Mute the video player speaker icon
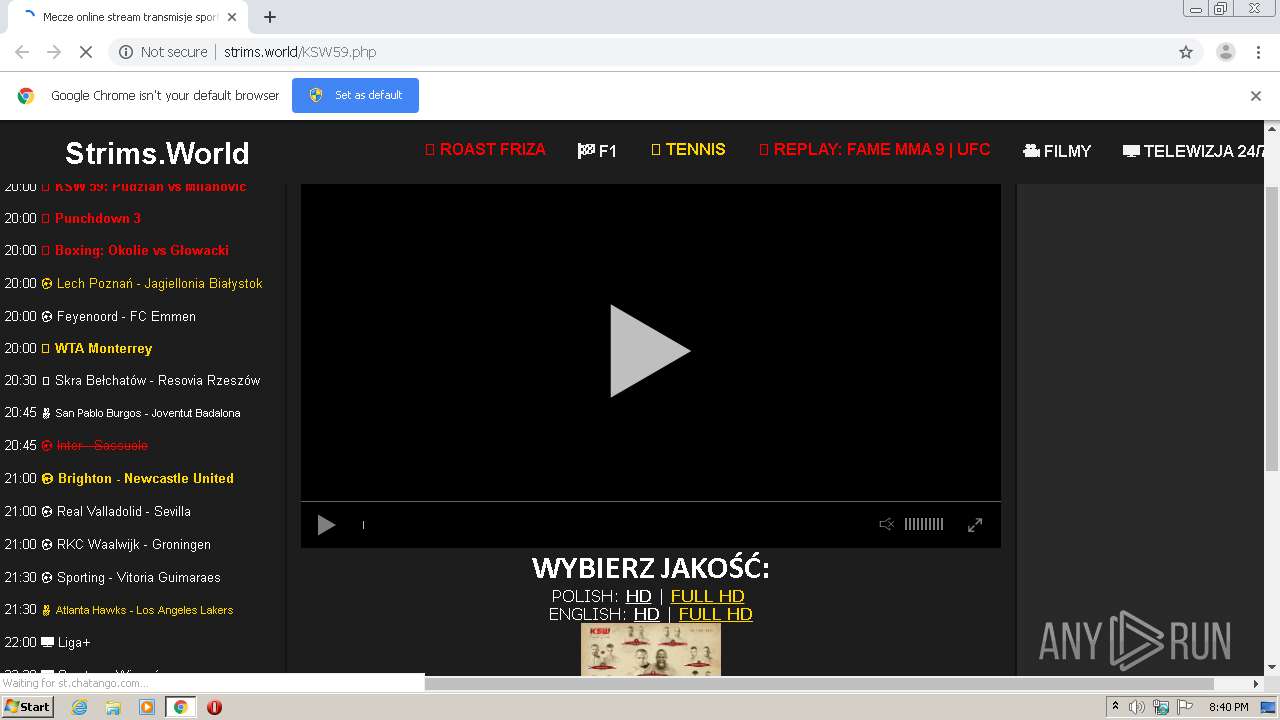This screenshot has width=1280, height=720. point(886,524)
